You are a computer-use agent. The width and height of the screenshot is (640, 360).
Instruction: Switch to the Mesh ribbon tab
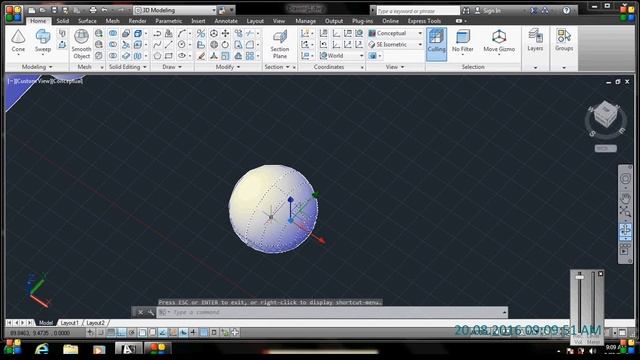[x=112, y=21]
